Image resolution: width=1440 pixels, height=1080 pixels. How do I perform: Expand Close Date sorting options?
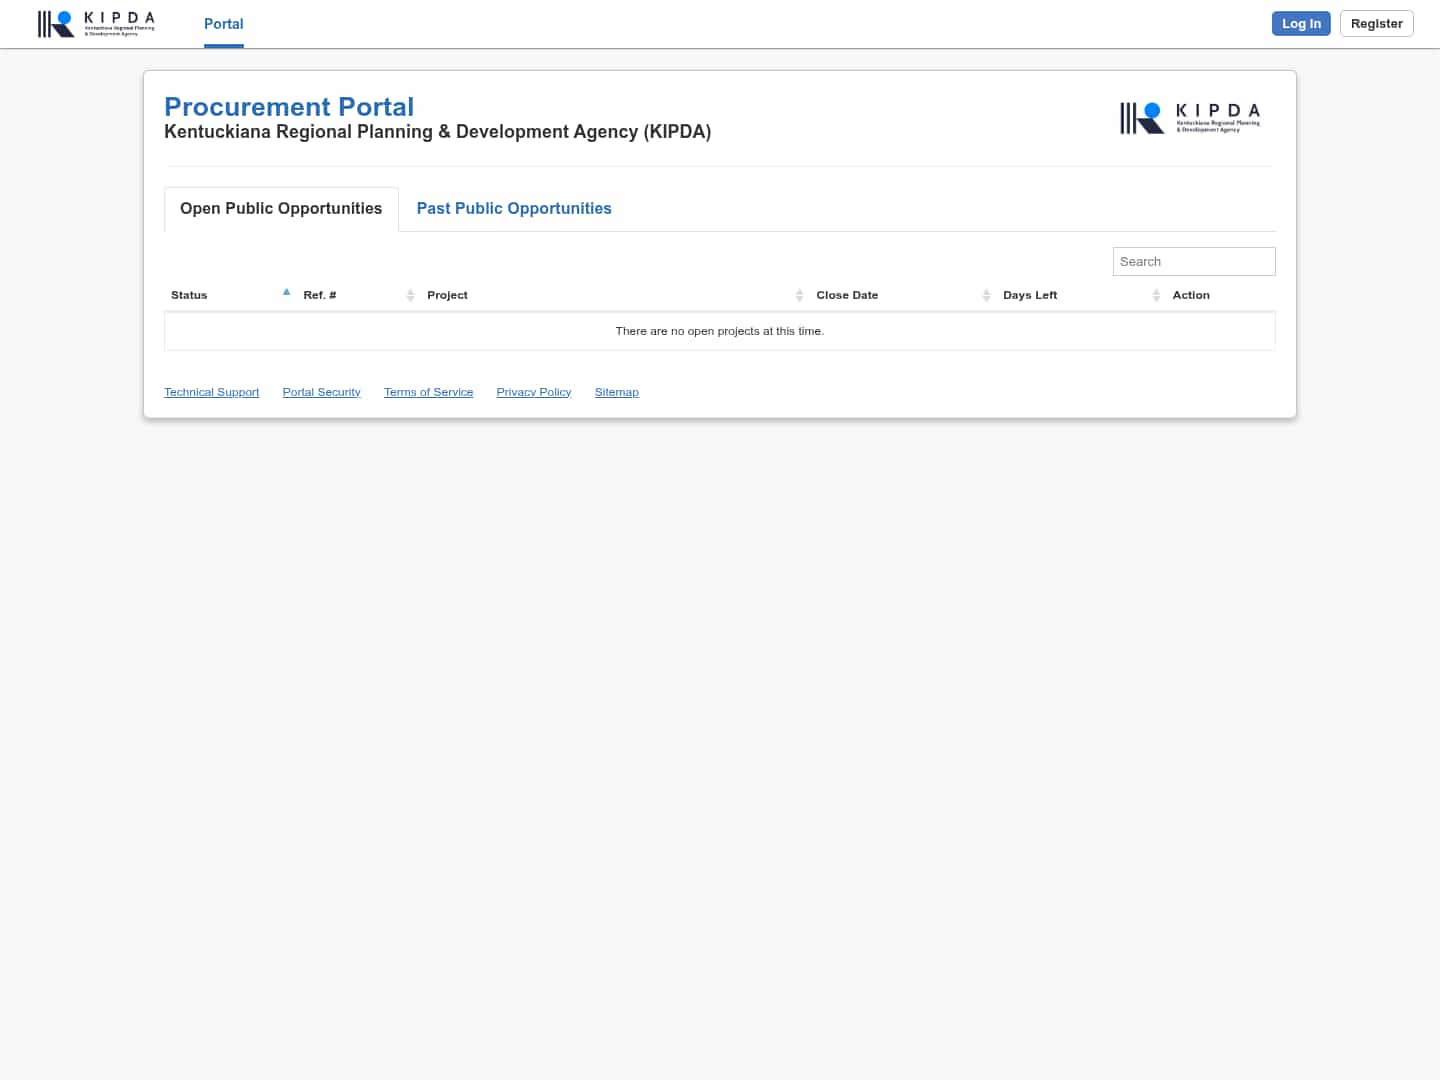pos(986,294)
